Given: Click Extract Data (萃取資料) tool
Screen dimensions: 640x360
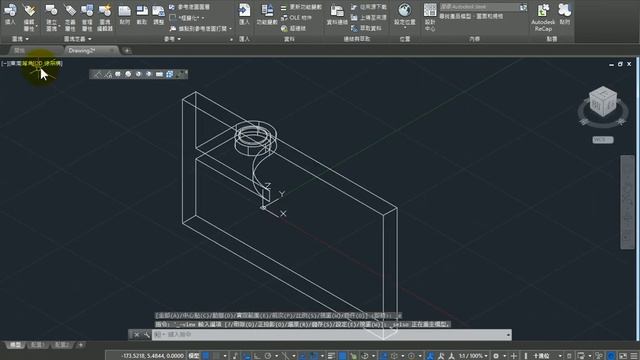Looking at the screenshot, I should 367,28.
